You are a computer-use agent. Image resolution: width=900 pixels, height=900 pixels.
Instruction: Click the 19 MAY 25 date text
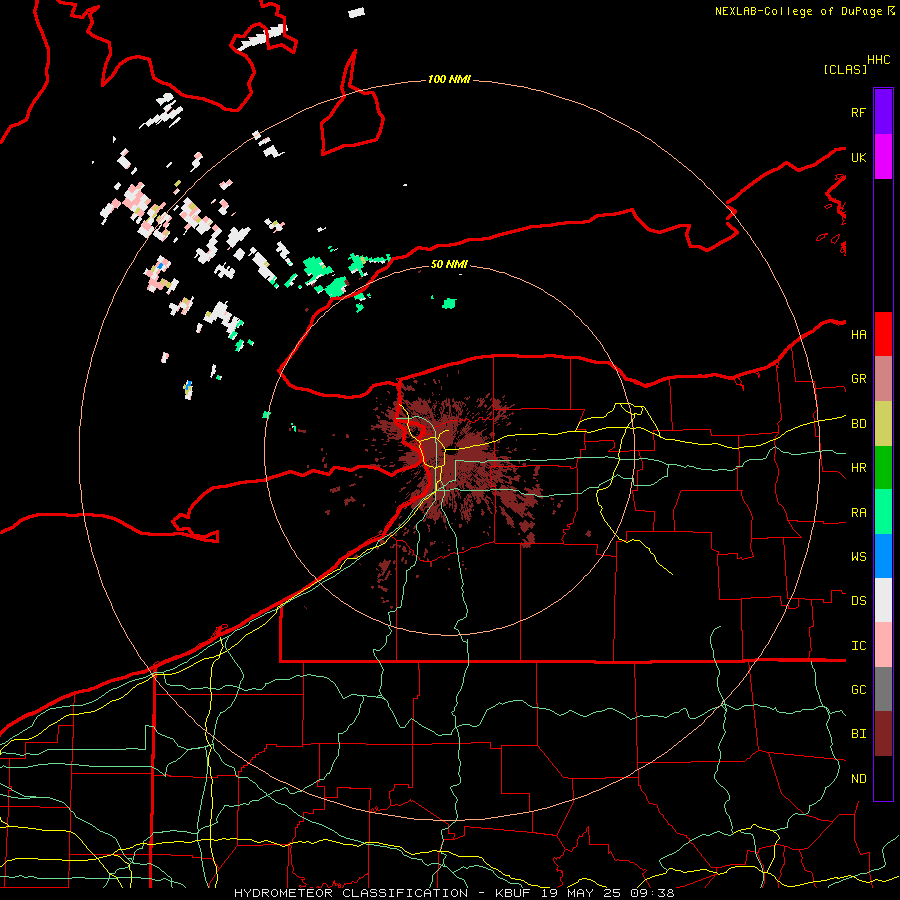point(582,893)
